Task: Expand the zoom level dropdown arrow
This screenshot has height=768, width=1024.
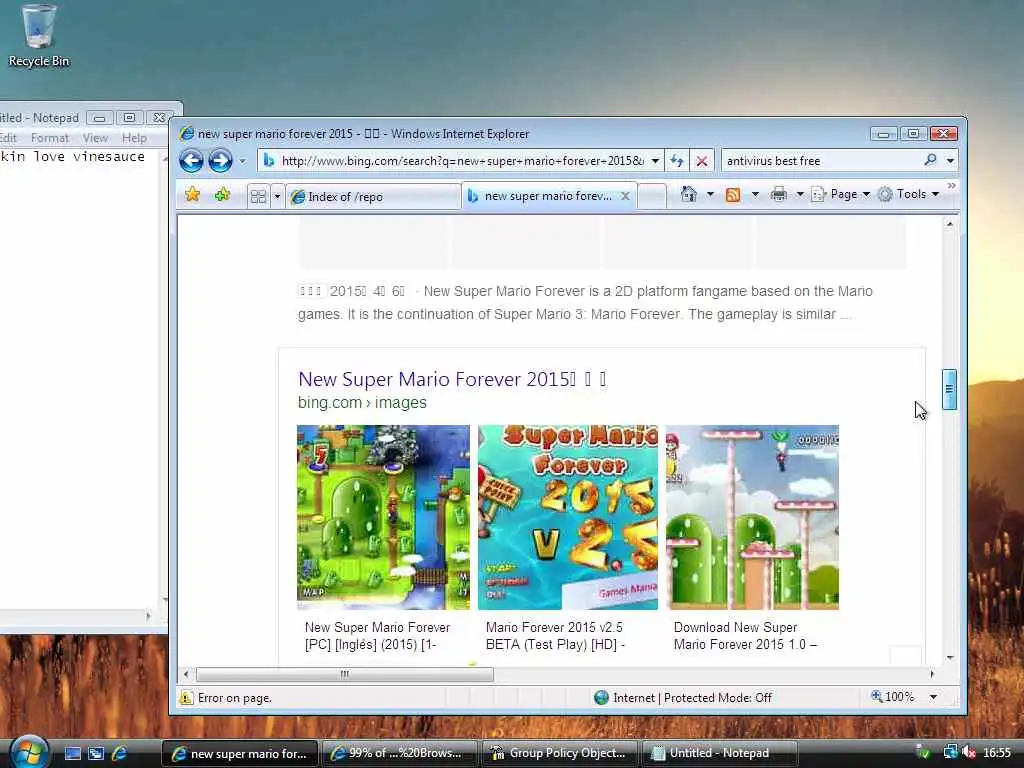Action: pos(933,697)
